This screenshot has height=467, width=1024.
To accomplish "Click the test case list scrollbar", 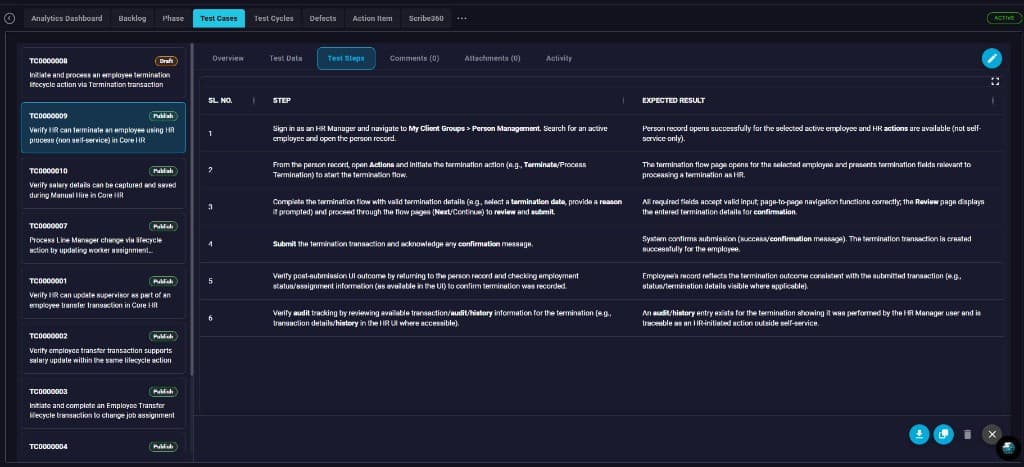I will (191, 209).
